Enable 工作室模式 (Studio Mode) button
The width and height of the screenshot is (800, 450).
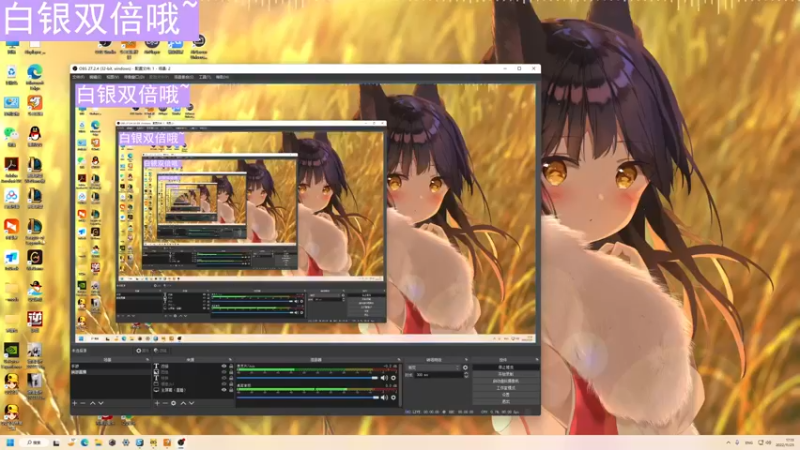coord(506,388)
